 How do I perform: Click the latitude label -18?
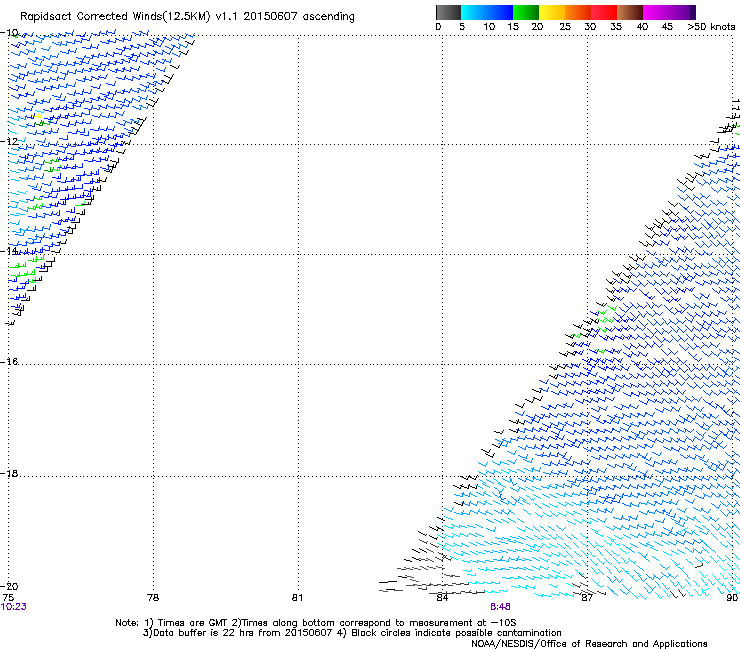click(9, 473)
